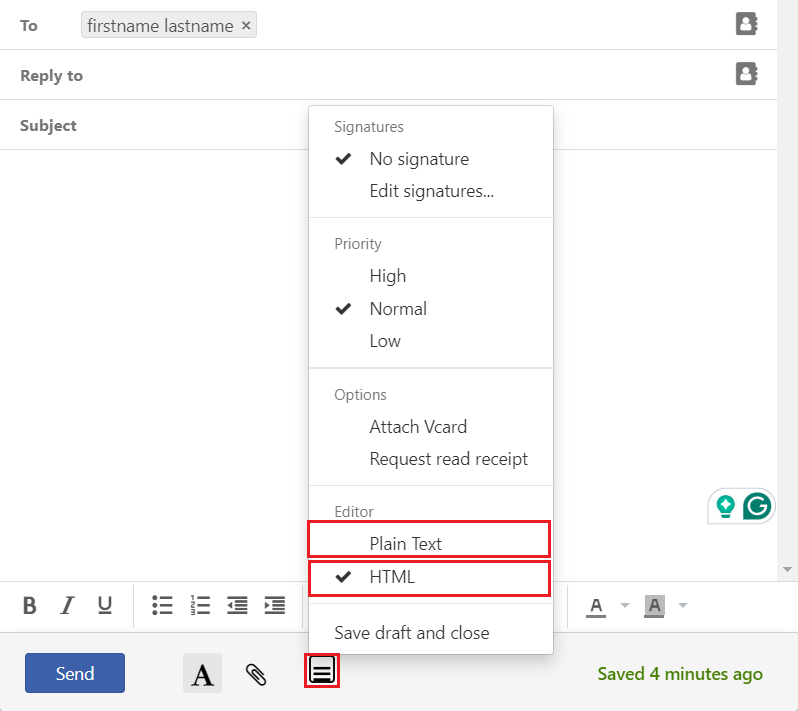Choose Edit signatures from the menu
The width and height of the screenshot is (798, 711).
pos(431,191)
